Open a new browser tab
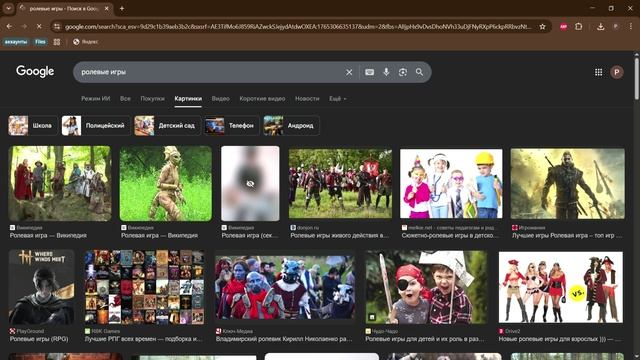Viewport: 640px width, 360px height. [x=122, y=8]
